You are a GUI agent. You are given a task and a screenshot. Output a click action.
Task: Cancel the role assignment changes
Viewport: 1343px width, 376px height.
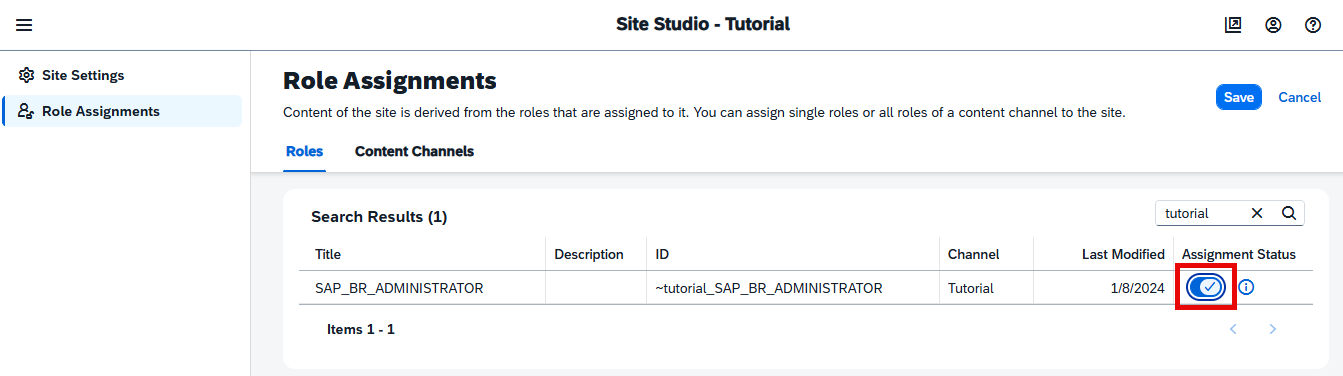point(1300,97)
